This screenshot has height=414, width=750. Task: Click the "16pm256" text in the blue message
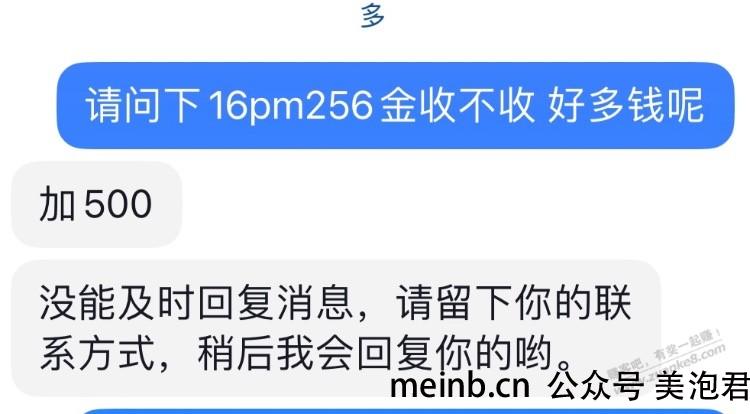click(291, 105)
